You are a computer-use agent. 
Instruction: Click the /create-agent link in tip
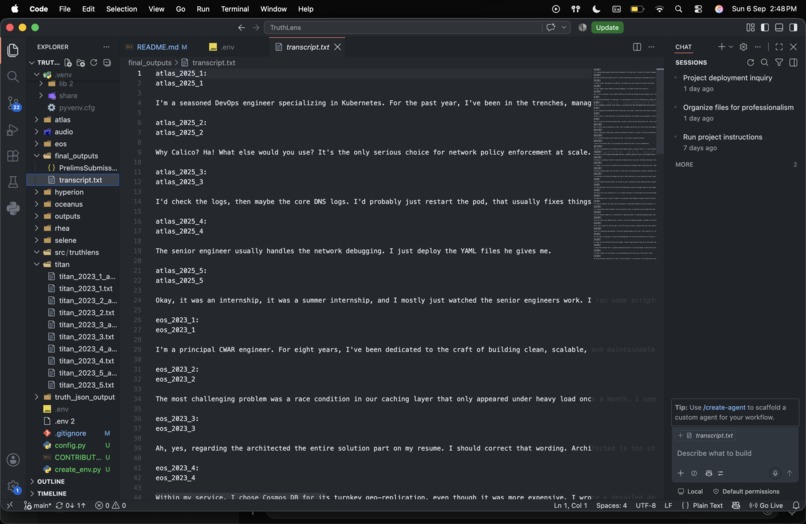[724, 407]
